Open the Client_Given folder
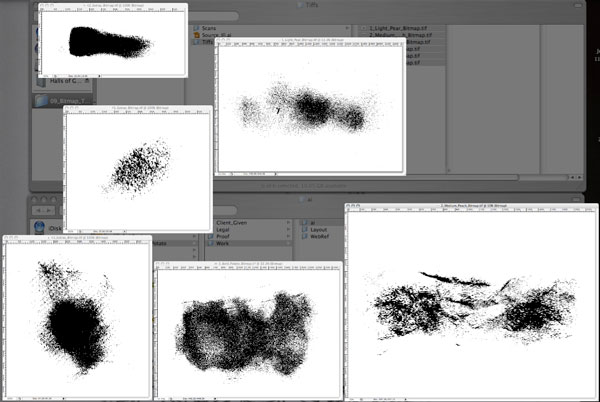 tap(232, 223)
